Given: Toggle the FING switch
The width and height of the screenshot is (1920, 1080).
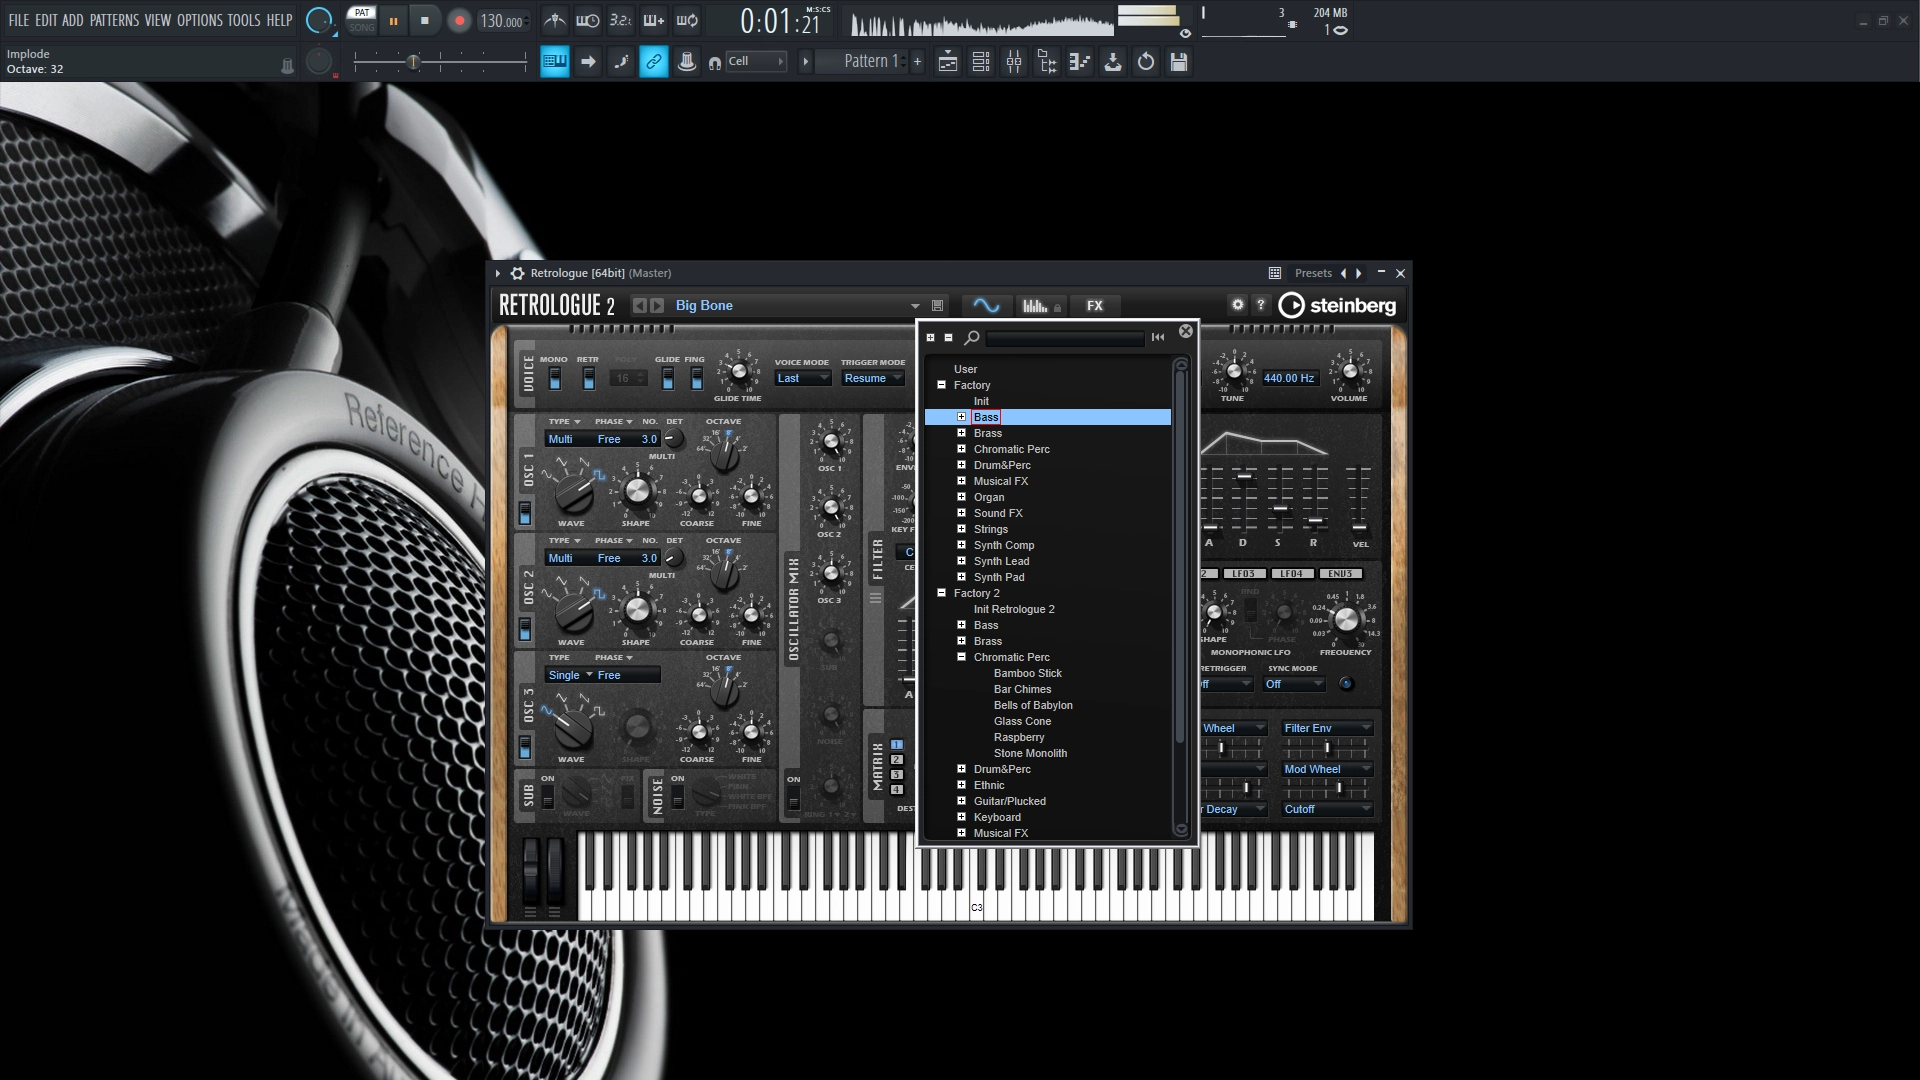Looking at the screenshot, I should tap(697, 378).
